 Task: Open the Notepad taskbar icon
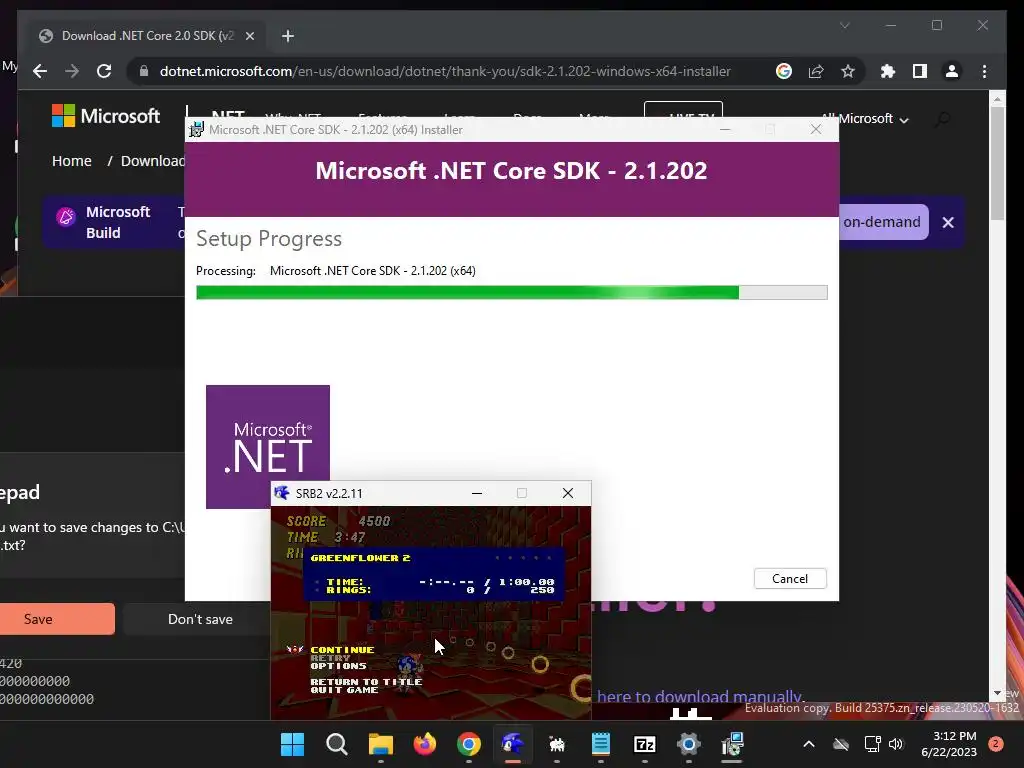point(601,744)
